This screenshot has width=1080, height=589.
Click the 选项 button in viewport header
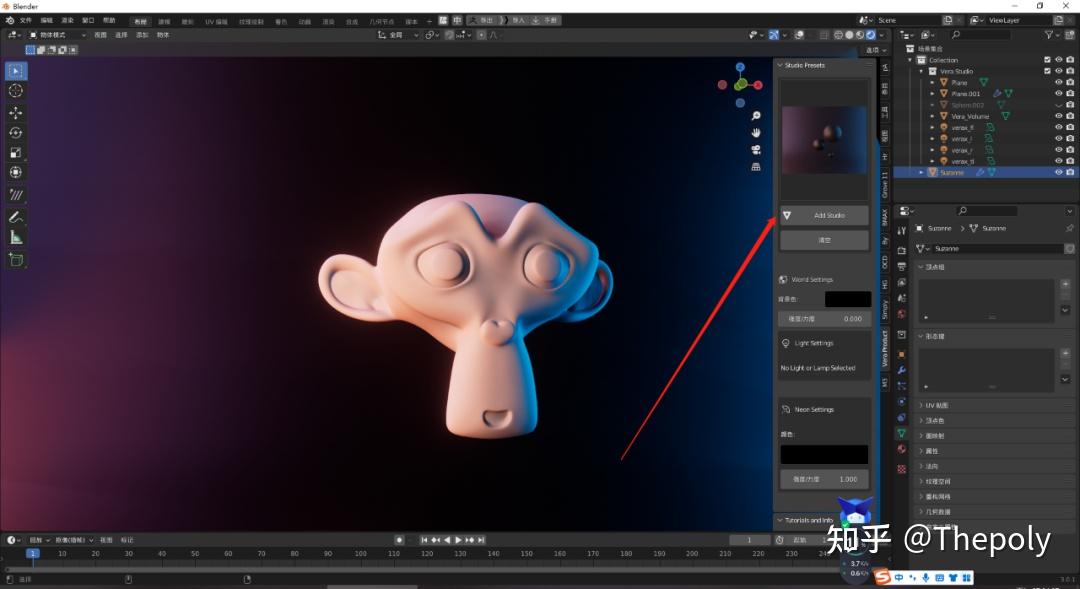point(874,50)
